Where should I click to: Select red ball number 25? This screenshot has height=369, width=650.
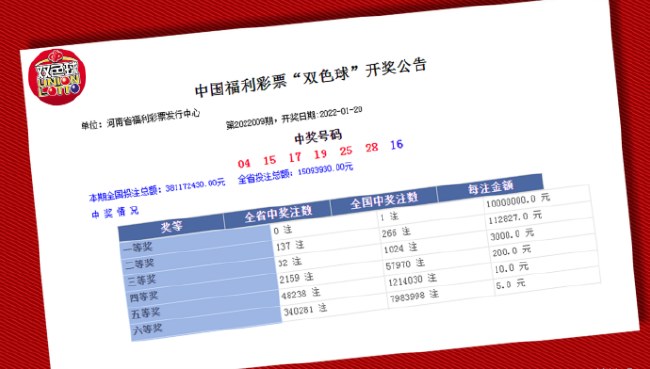coord(346,151)
